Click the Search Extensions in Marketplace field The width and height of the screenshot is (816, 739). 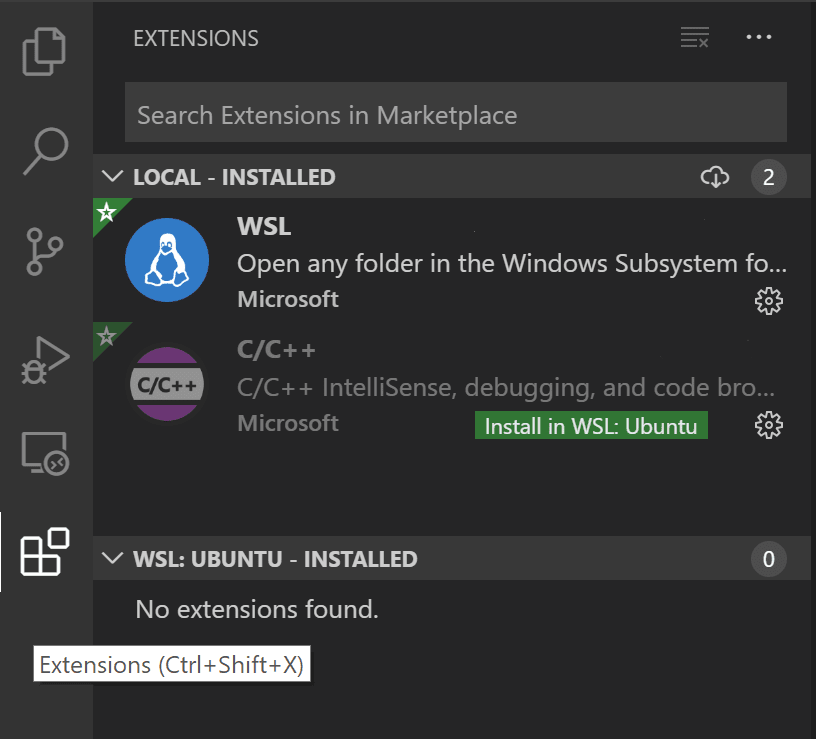[455, 112]
